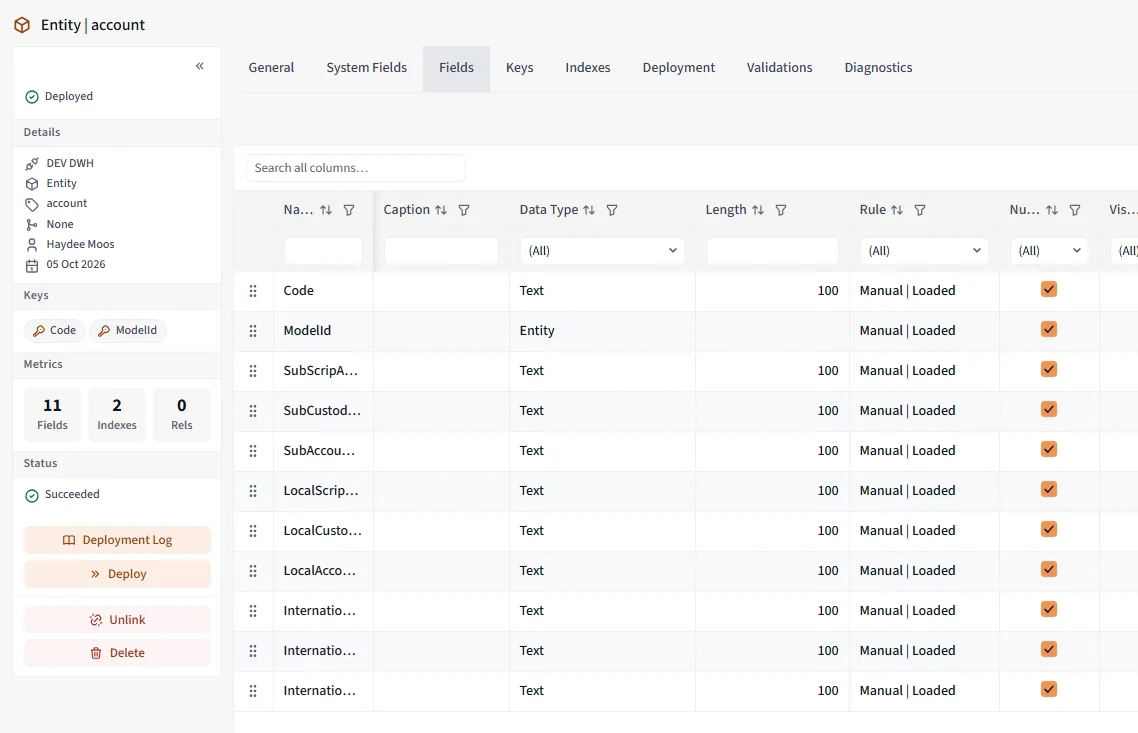
Task: Select the Fields tab
Action: (456, 67)
